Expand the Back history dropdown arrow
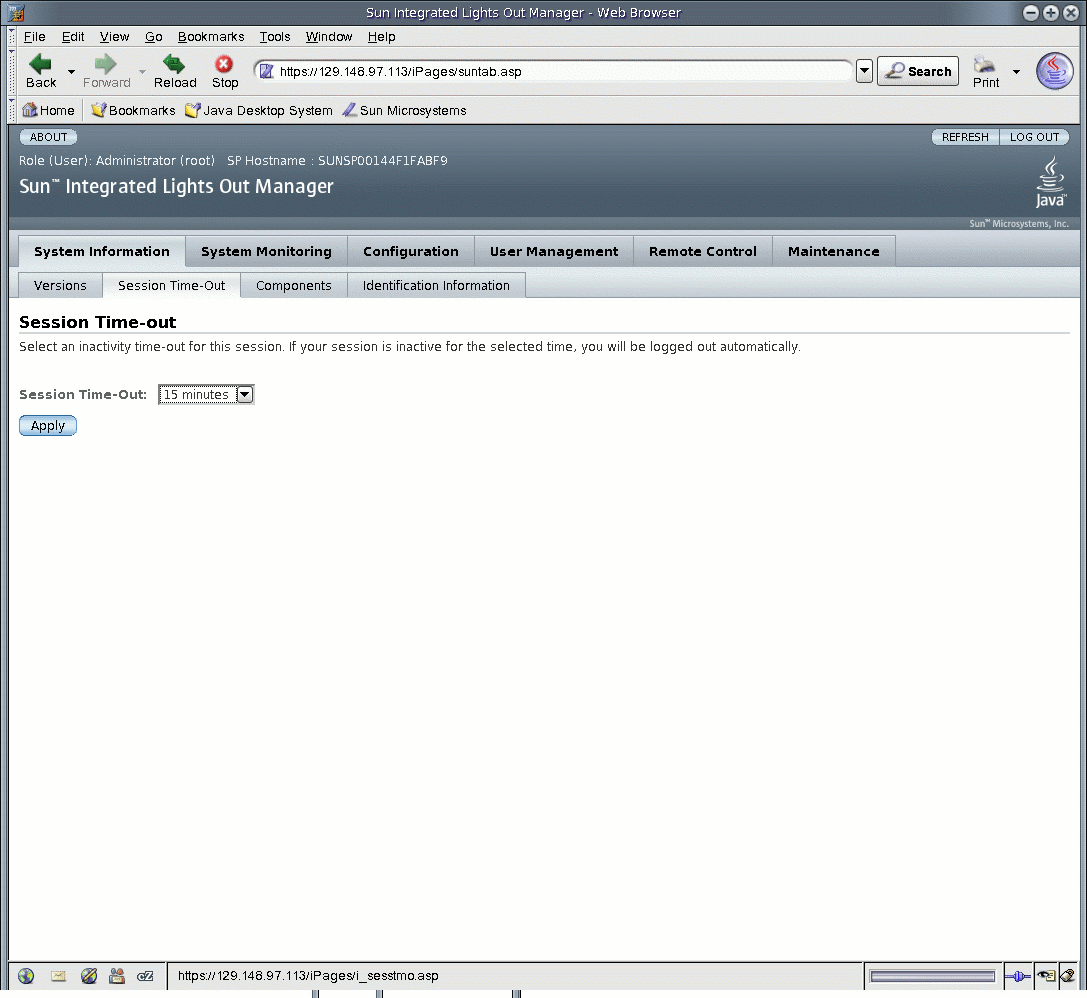 (x=71, y=71)
